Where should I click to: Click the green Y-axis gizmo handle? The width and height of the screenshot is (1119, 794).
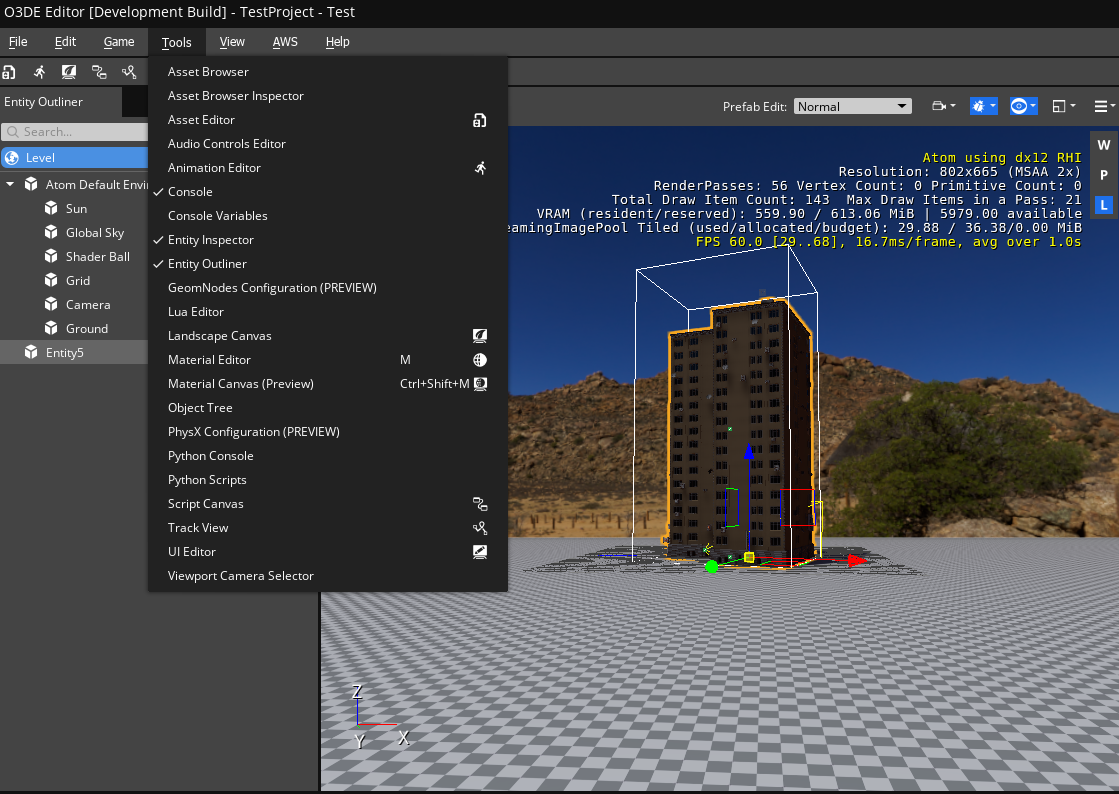click(711, 566)
